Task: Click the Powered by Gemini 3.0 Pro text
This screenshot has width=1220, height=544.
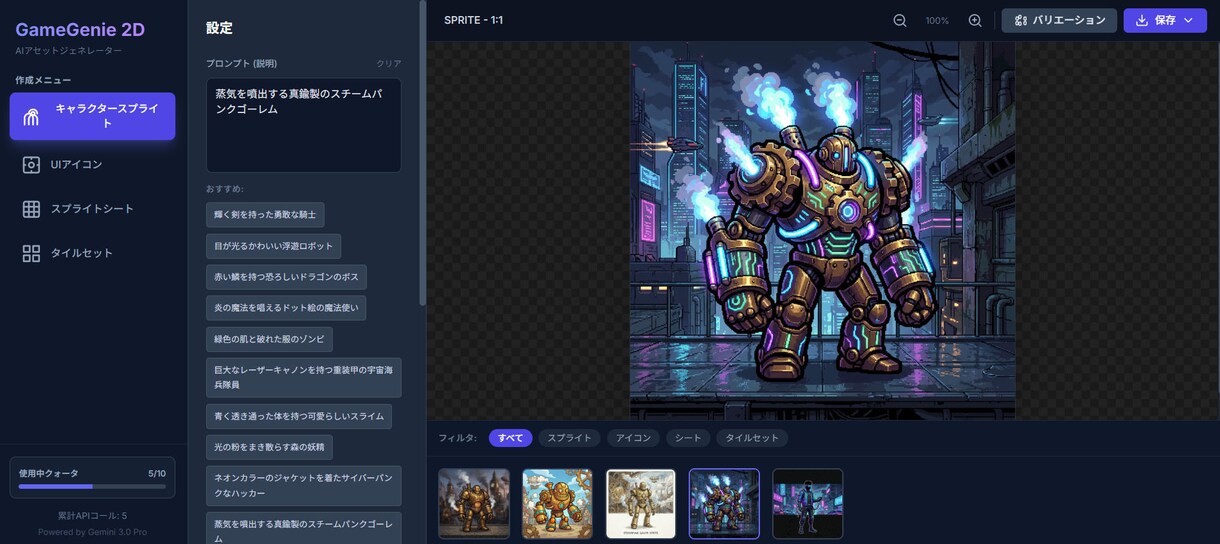Action: [92, 532]
